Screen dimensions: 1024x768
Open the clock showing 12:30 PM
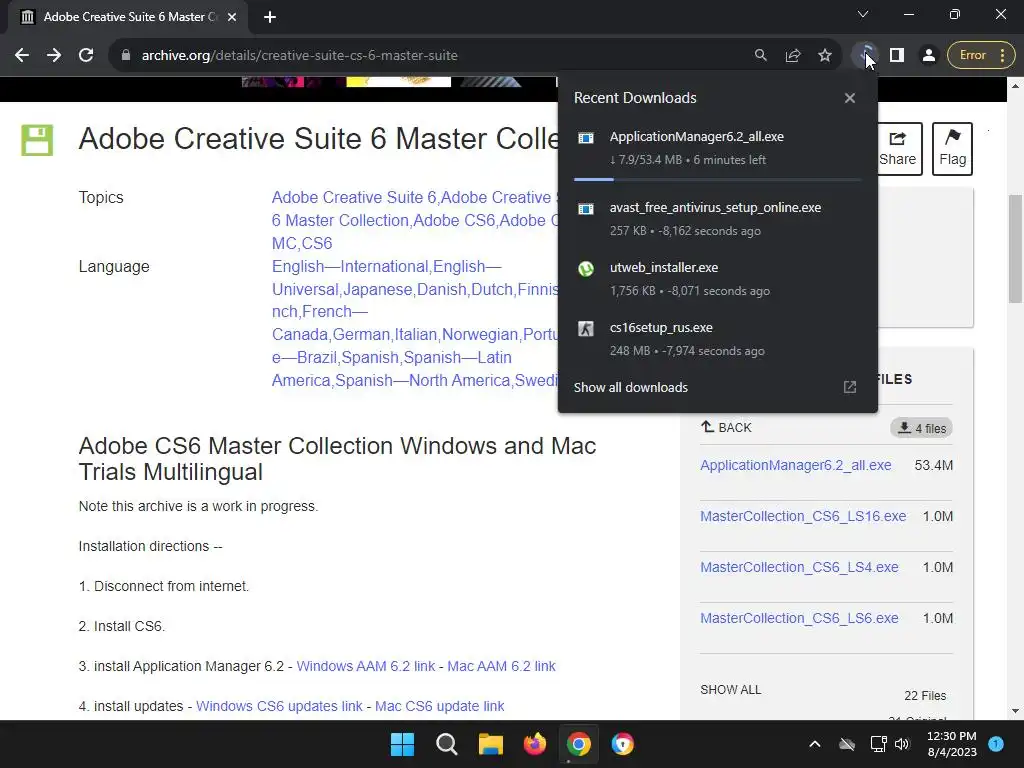tap(952, 744)
